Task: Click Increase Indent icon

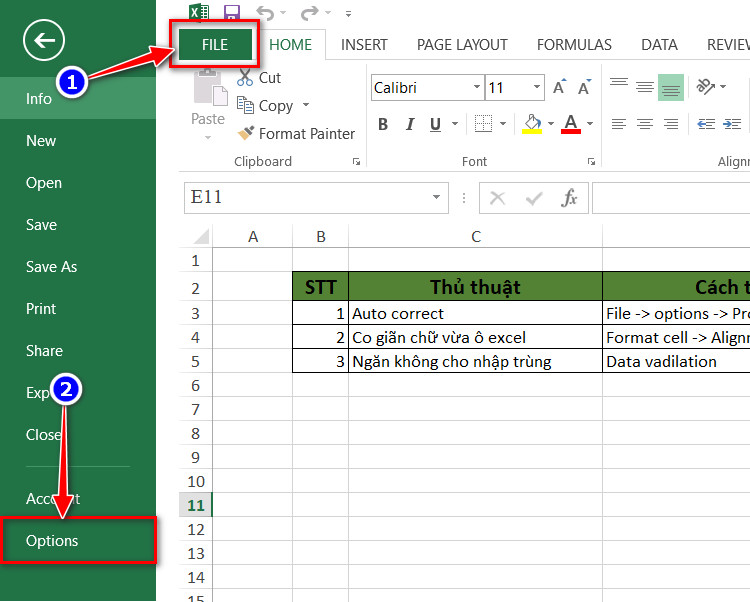Action: click(x=732, y=124)
